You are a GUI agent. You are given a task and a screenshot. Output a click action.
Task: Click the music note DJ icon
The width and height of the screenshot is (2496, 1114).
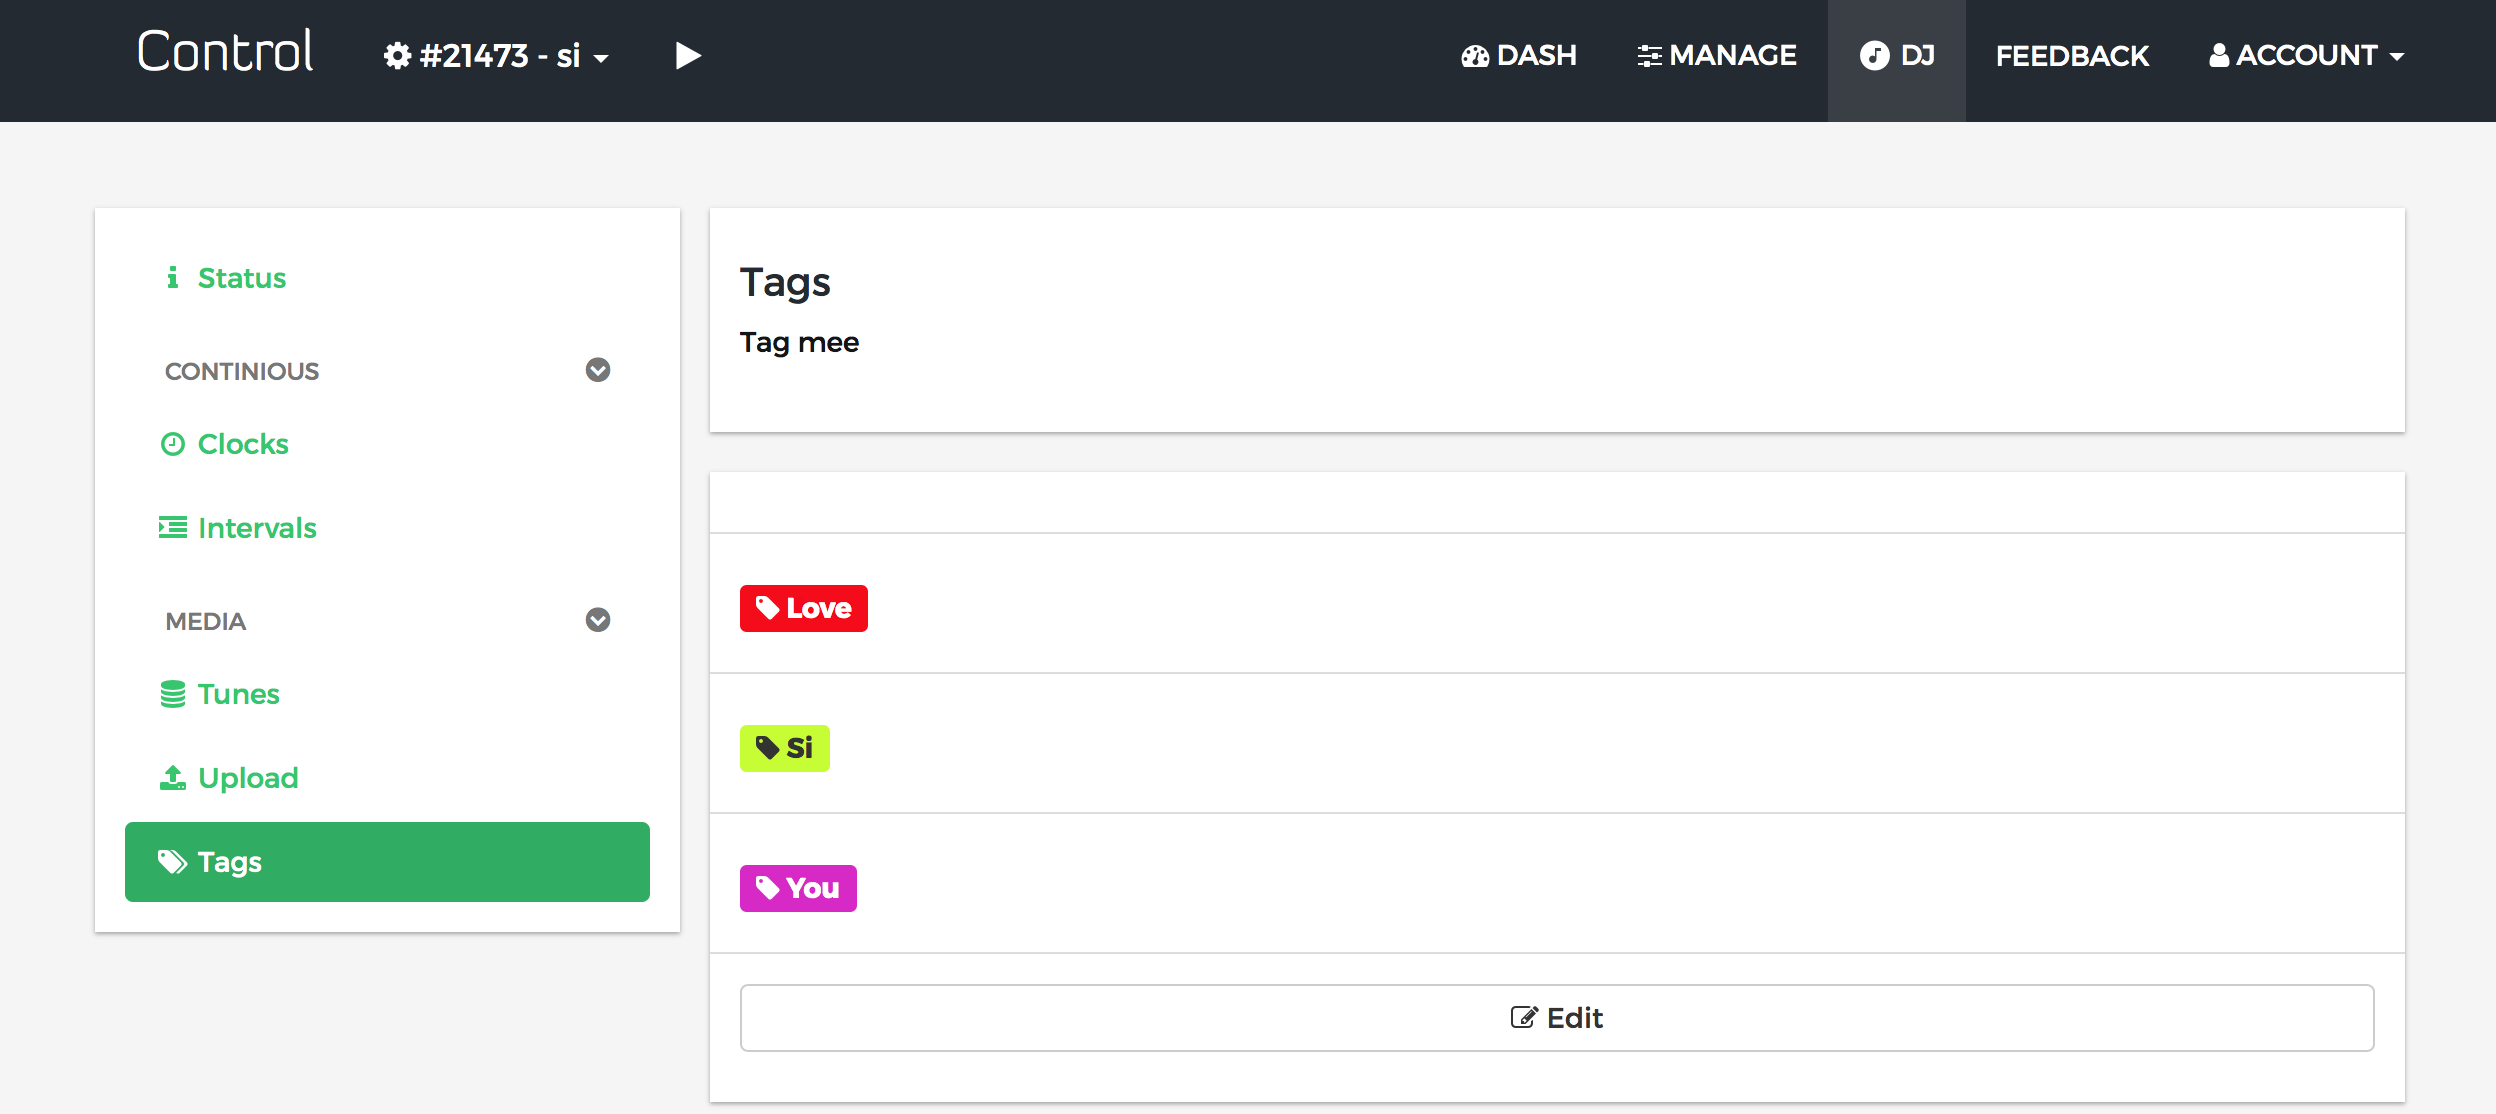pyautogui.click(x=1874, y=56)
